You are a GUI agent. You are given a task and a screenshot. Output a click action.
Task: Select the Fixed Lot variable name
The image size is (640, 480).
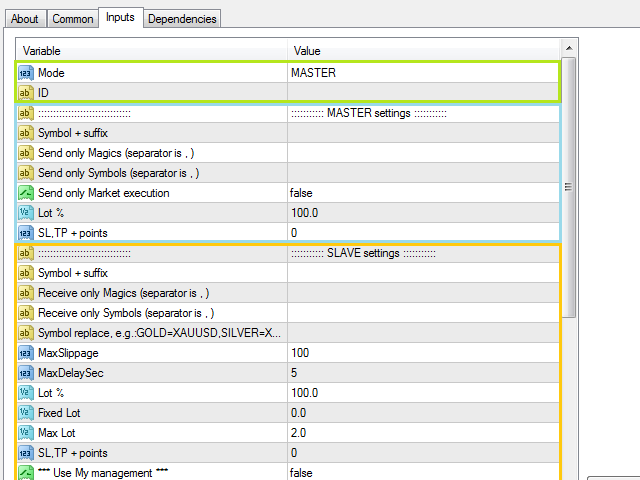[x=59, y=413]
